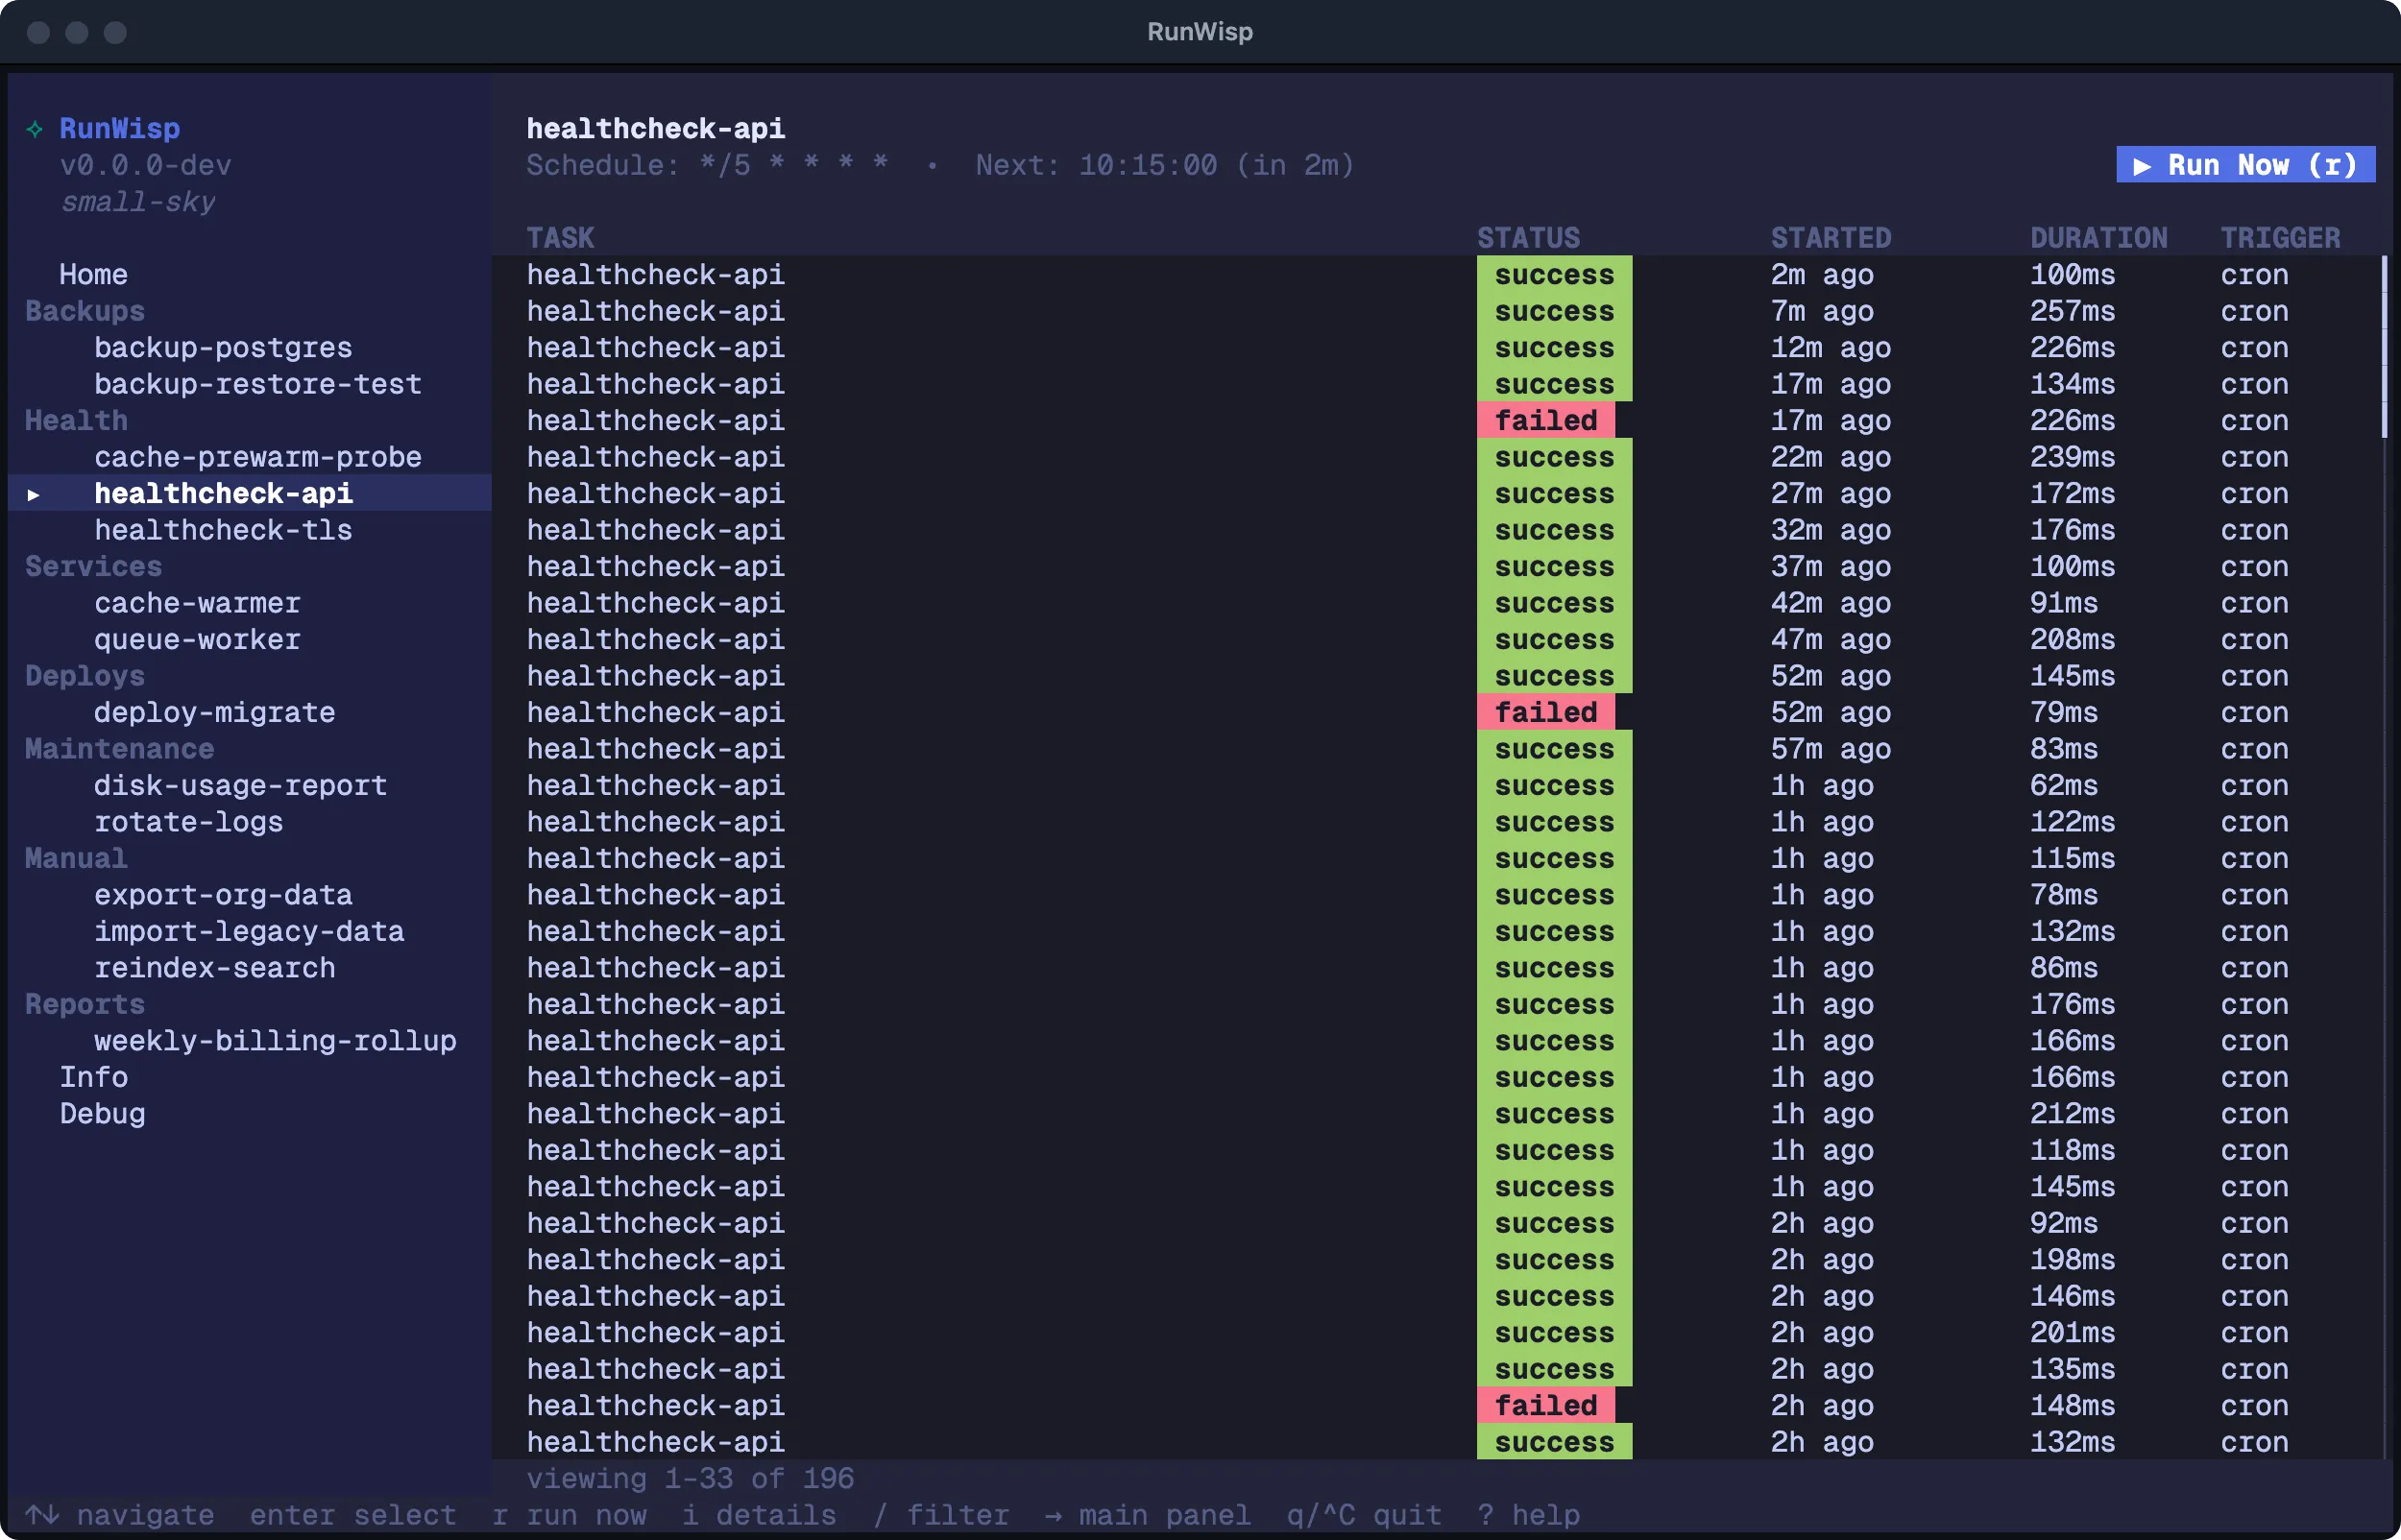The height and width of the screenshot is (1540, 2401).
Task: Open the run started 2m ago
Action: [1436, 274]
